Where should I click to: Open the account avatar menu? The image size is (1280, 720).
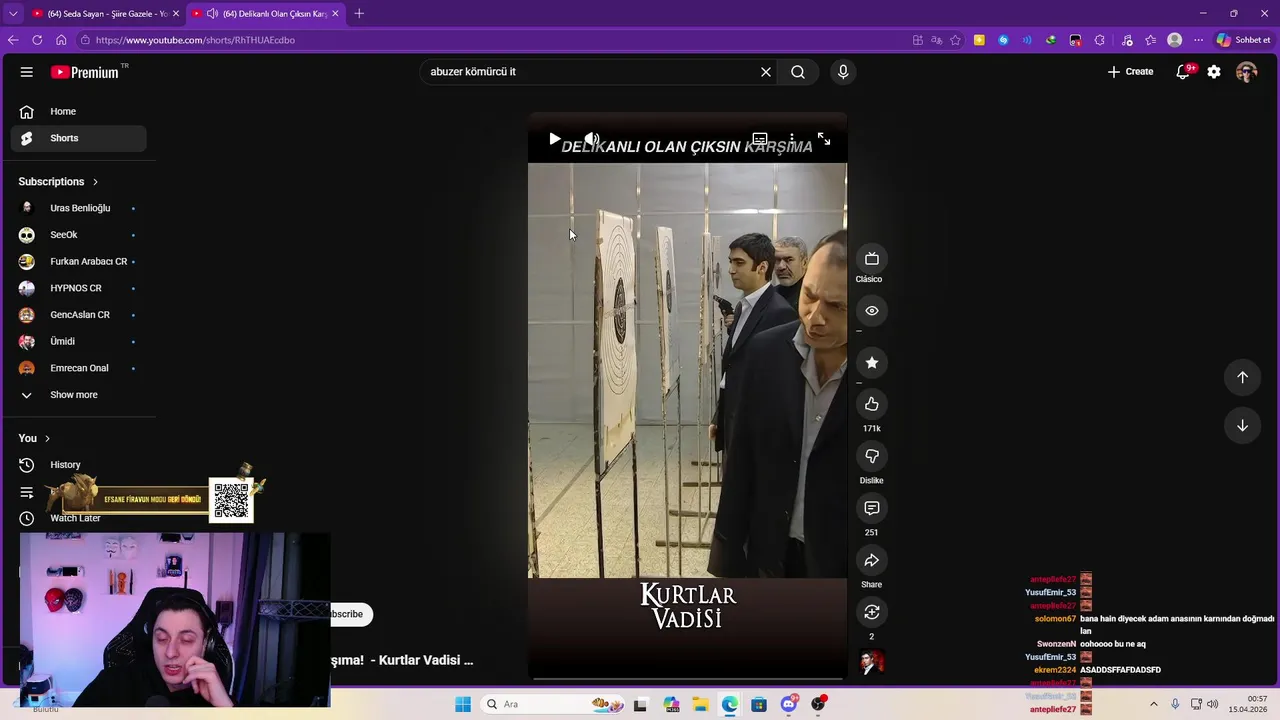click(1246, 72)
